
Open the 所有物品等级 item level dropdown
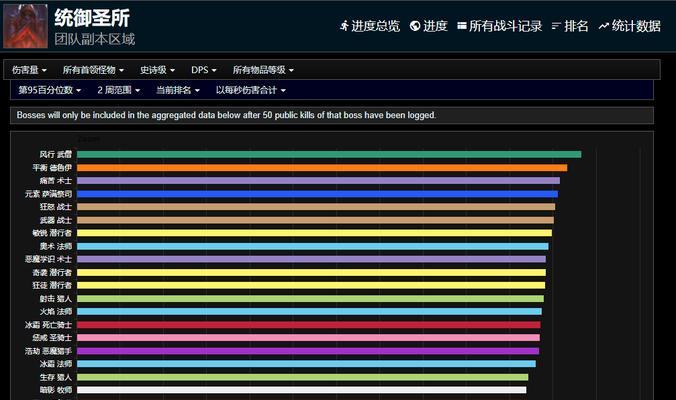(x=263, y=70)
